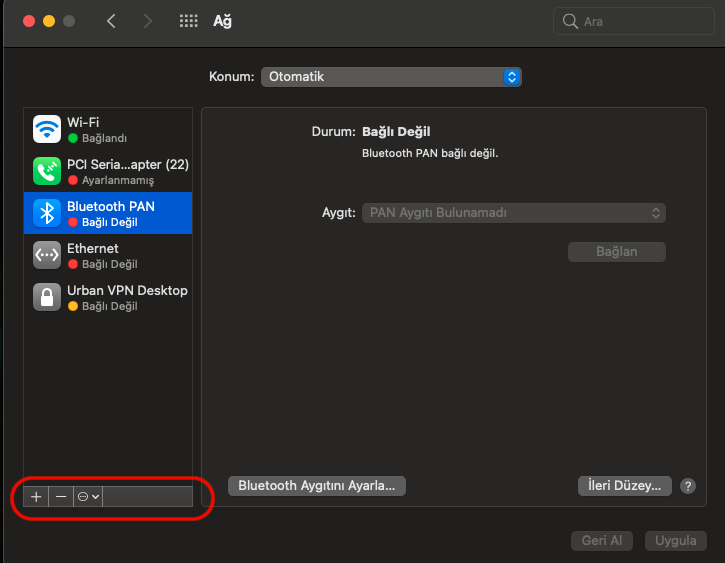Image resolution: width=725 pixels, height=563 pixels.
Task: Click the Ethernet service icon
Action: pyautogui.click(x=47, y=255)
